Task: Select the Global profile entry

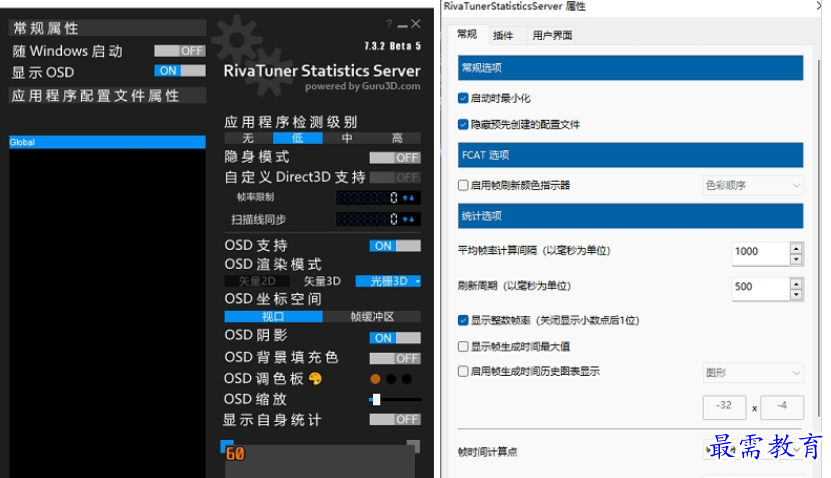Action: [x=107, y=142]
